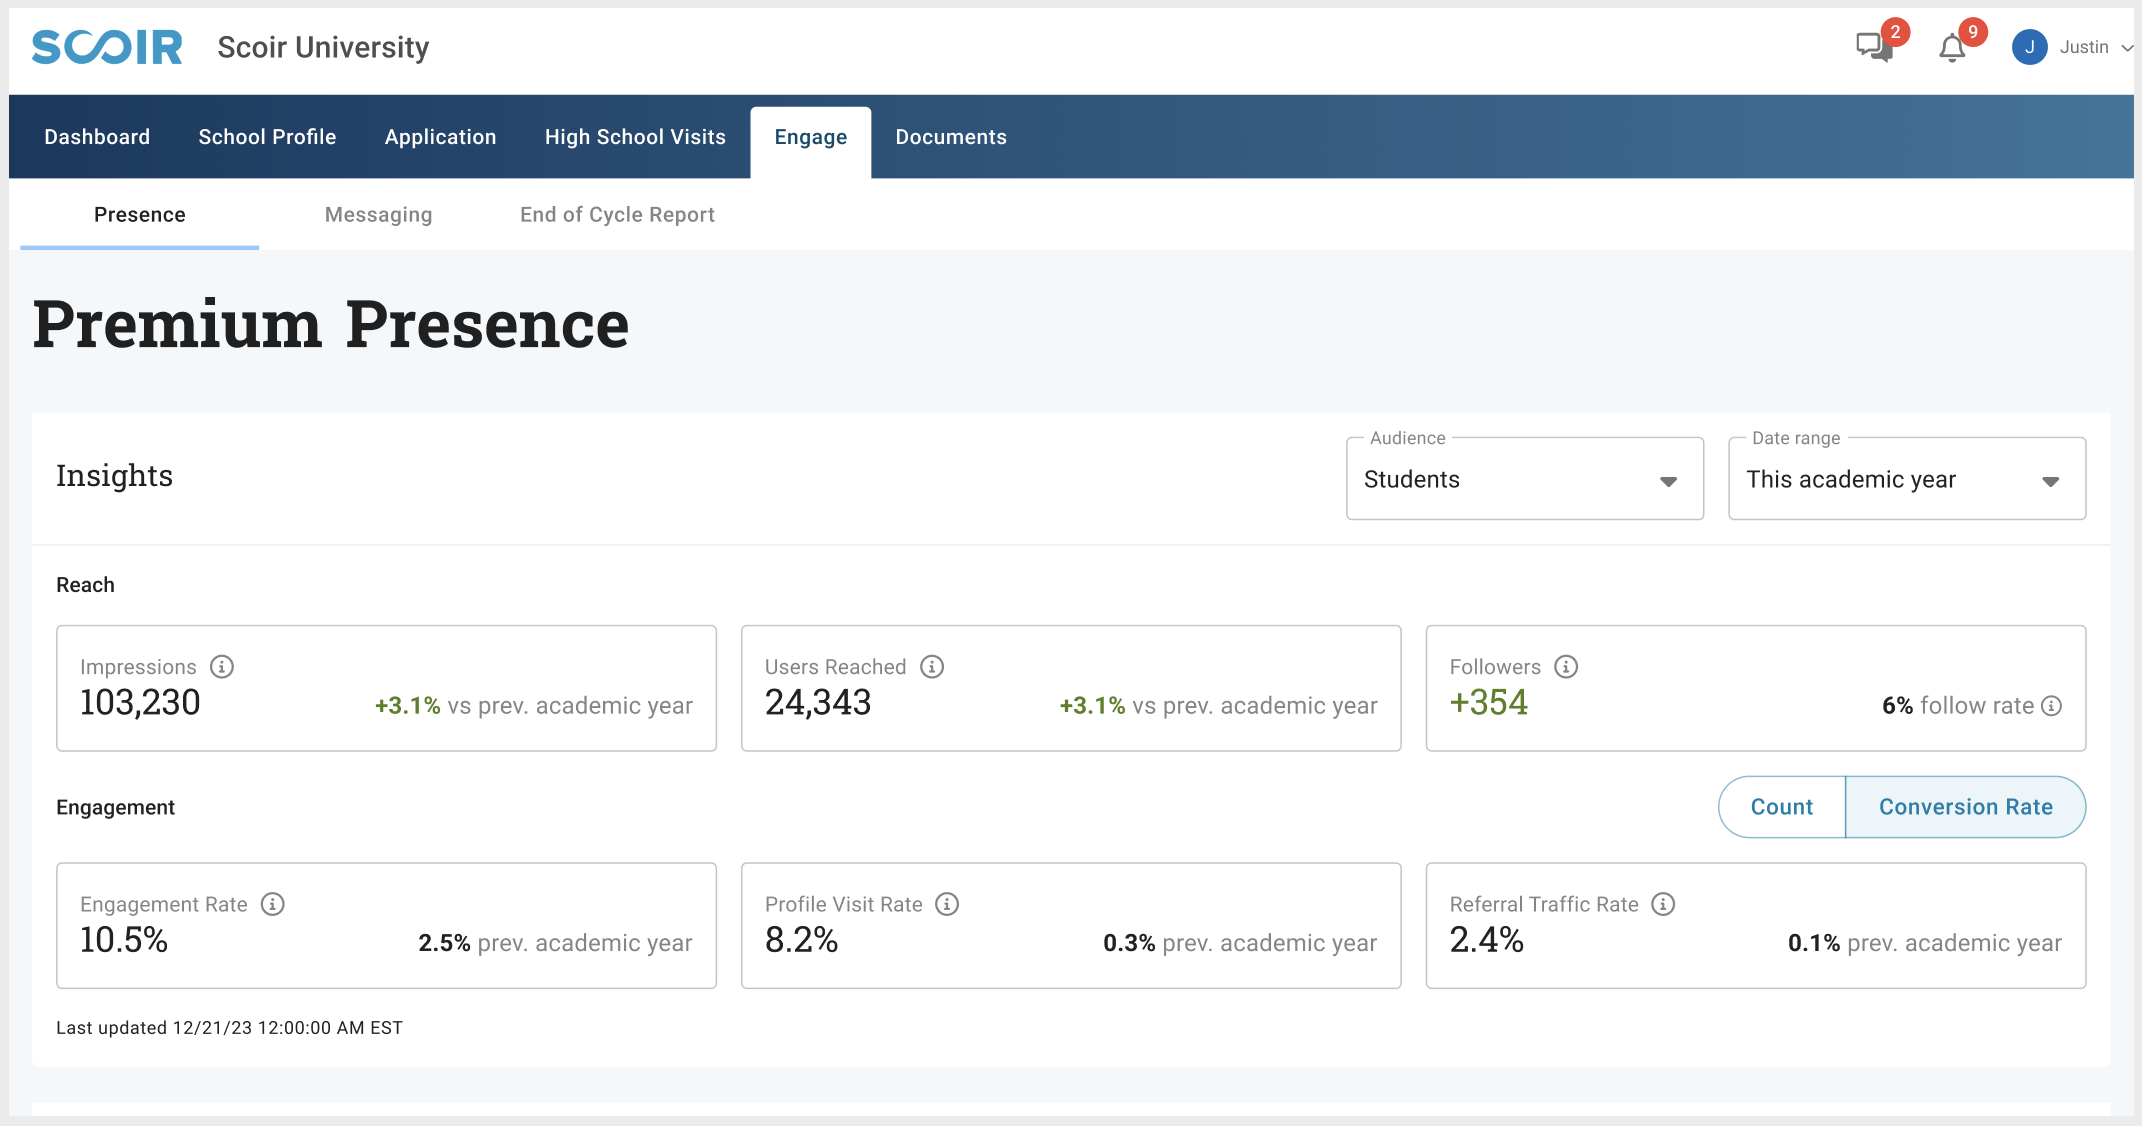Click the Engagement Rate info icon
Image resolution: width=2142 pixels, height=1126 pixels.
point(273,904)
